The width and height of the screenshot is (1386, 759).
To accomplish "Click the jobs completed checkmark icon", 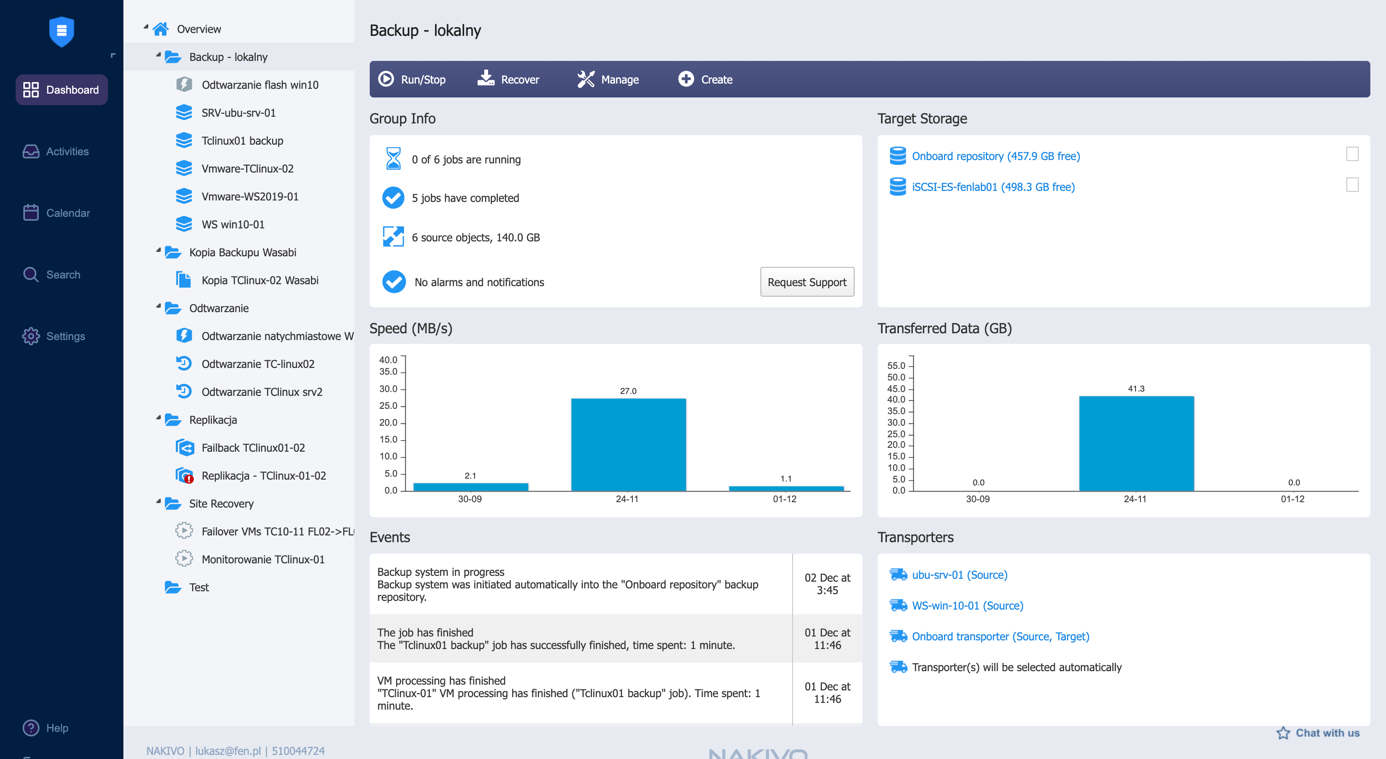I will [393, 198].
